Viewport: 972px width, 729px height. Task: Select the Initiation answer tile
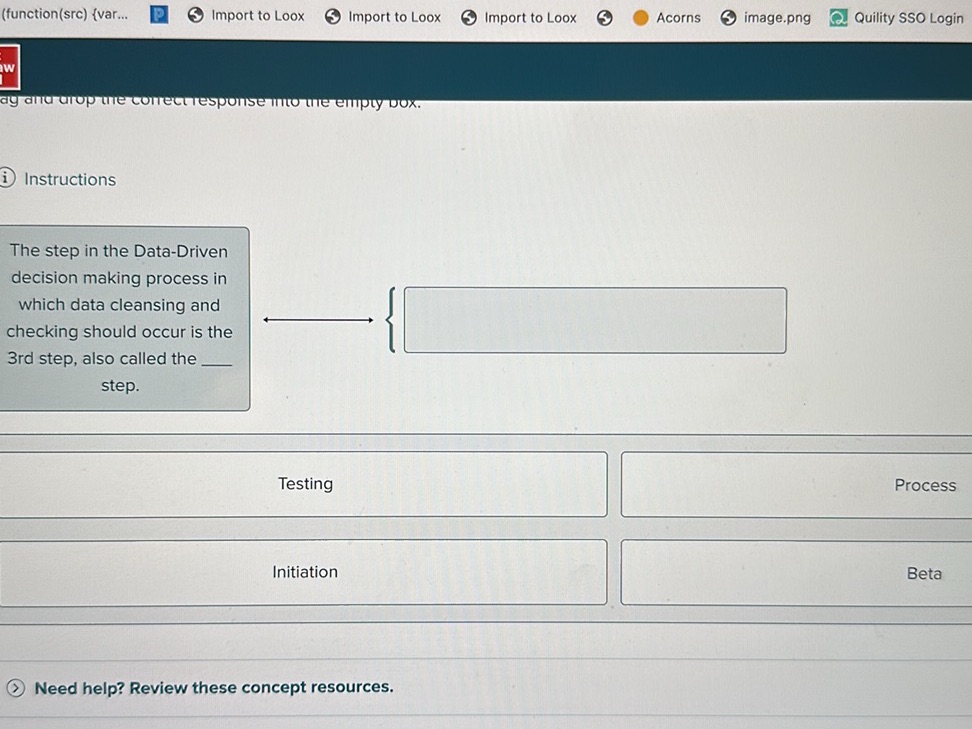305,571
